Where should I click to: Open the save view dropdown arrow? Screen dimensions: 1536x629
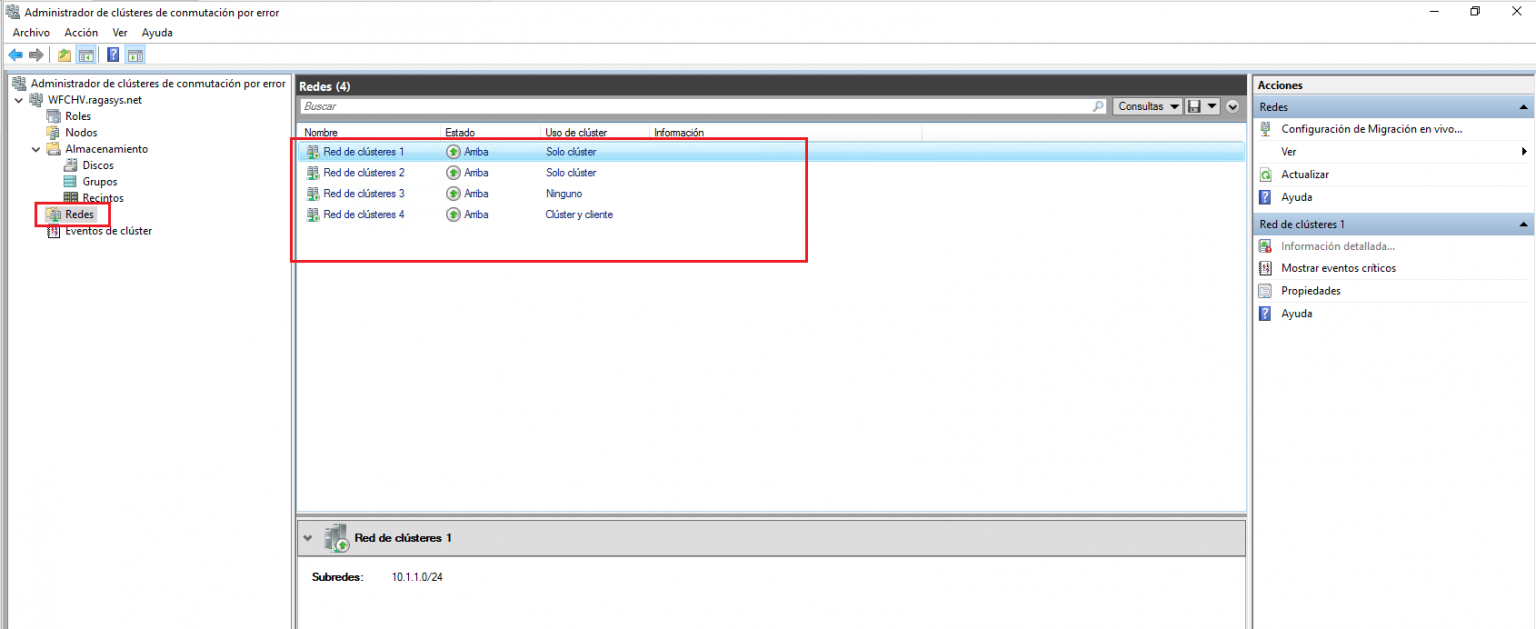point(1211,106)
